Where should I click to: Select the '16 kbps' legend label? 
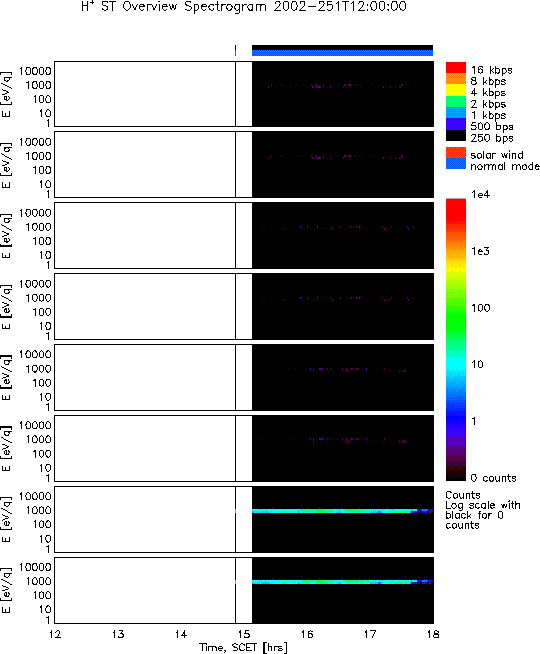(x=492, y=70)
